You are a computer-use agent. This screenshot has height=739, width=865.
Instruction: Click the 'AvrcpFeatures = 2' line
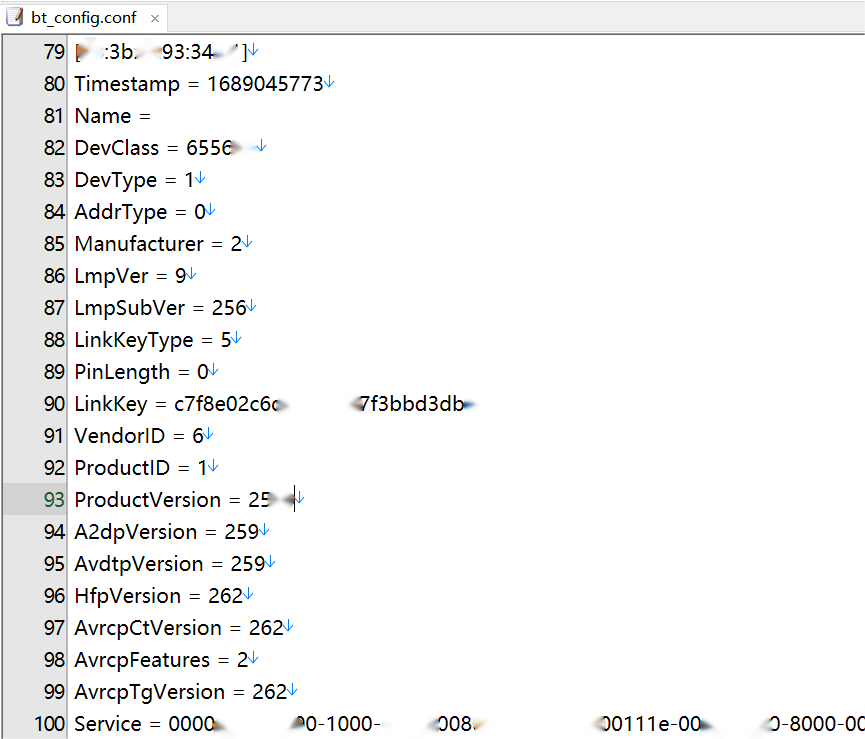pos(161,660)
